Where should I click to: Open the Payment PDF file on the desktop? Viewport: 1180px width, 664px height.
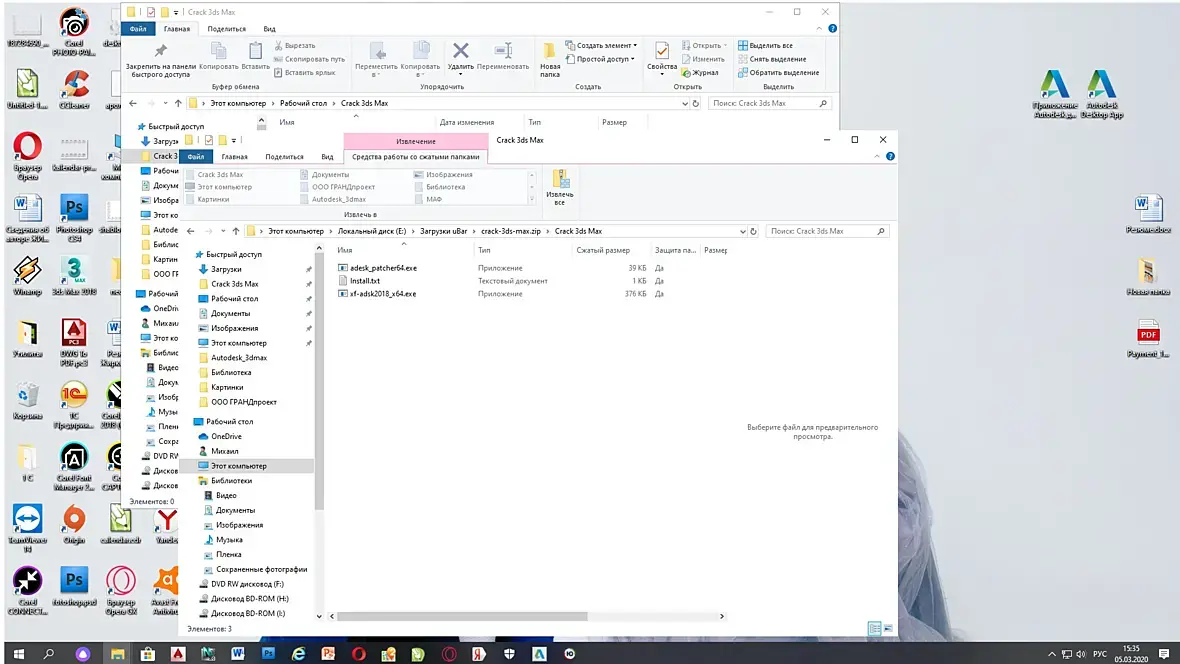tap(1148, 339)
